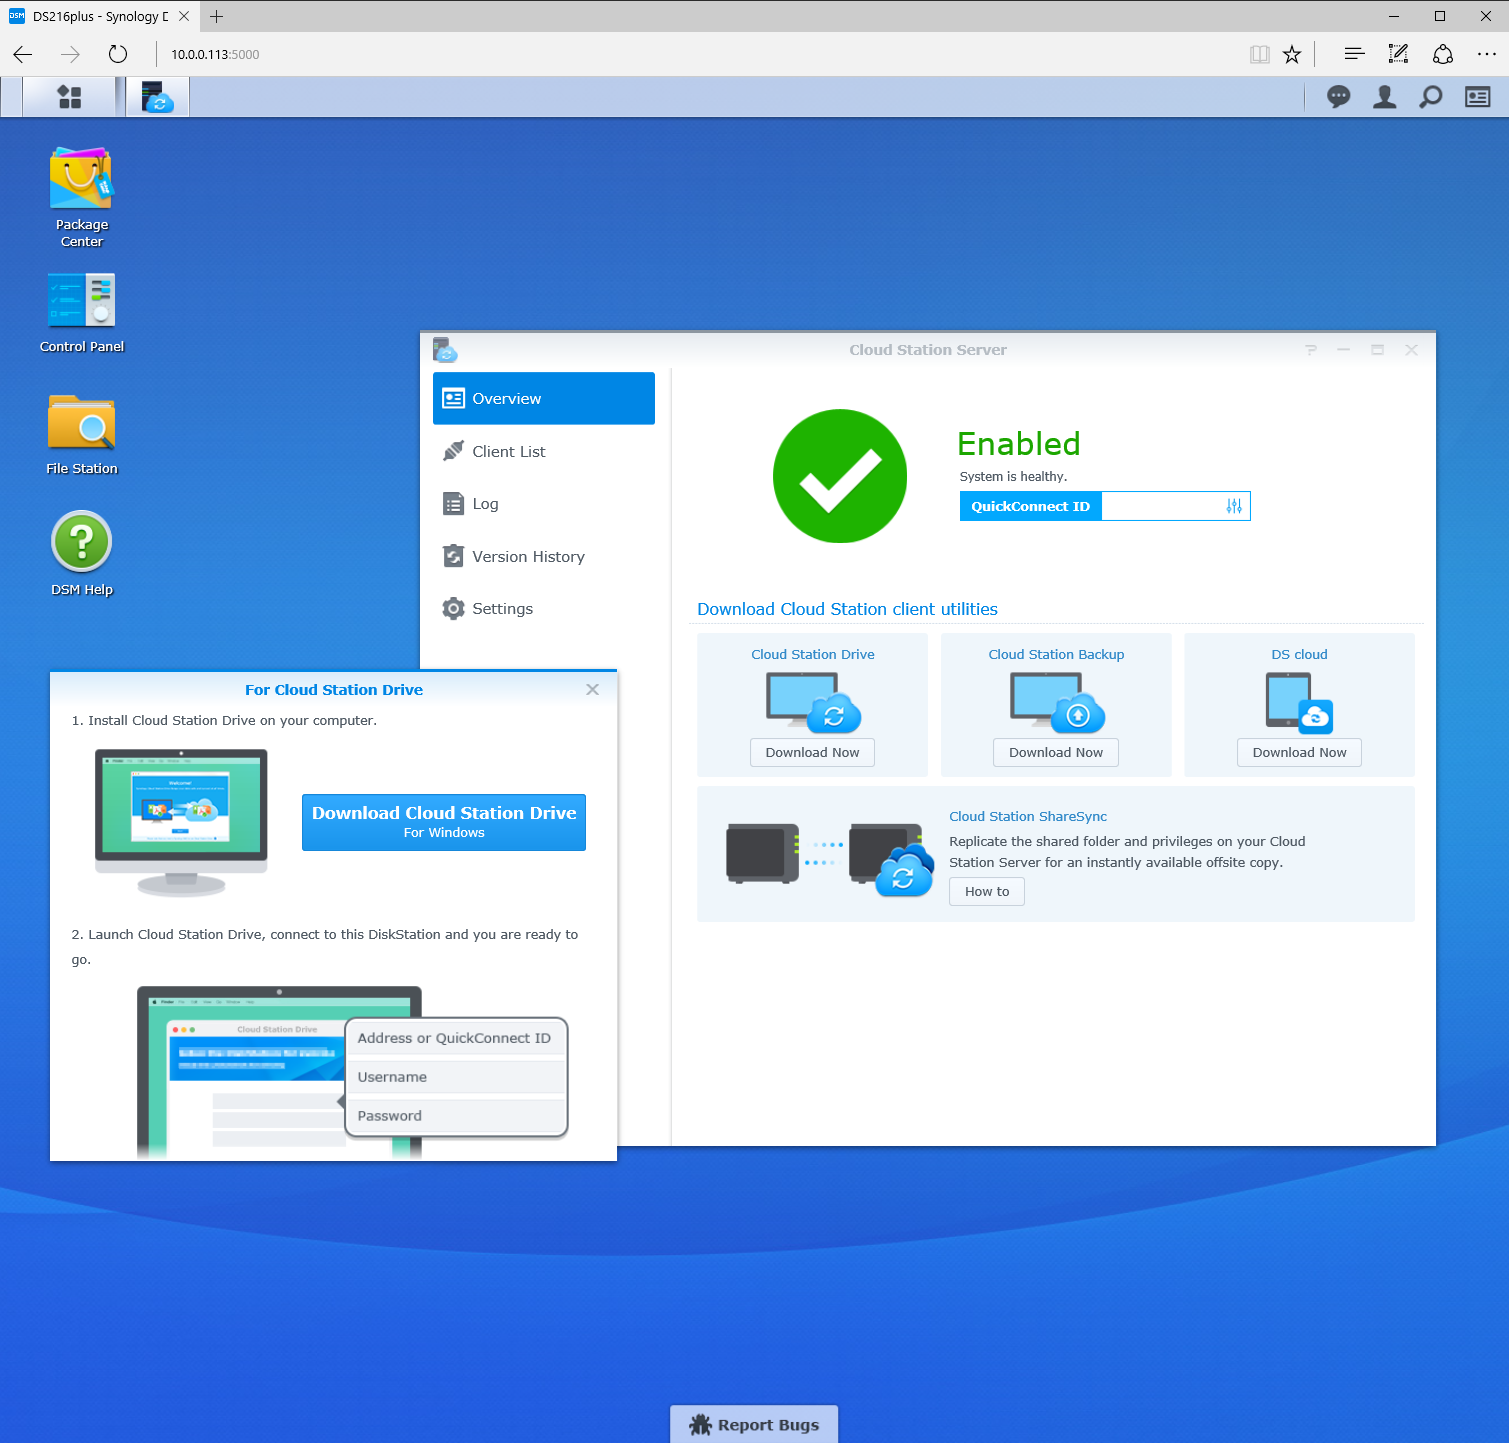Open Edge share icon
The width and height of the screenshot is (1509, 1444).
pos(1442,54)
